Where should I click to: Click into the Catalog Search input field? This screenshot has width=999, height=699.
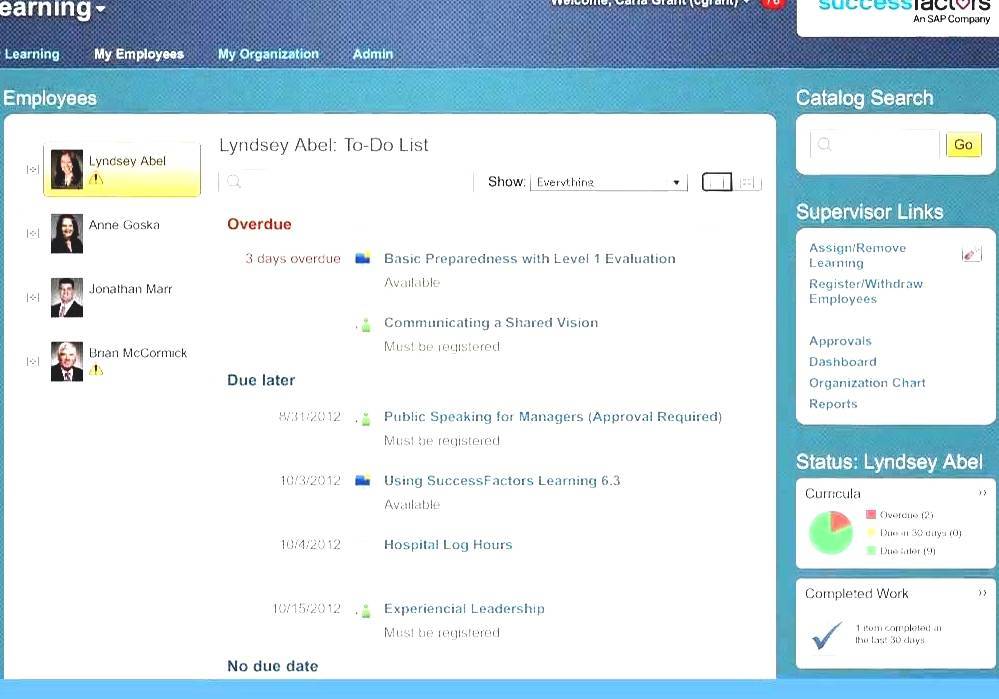pyautogui.click(x=874, y=144)
